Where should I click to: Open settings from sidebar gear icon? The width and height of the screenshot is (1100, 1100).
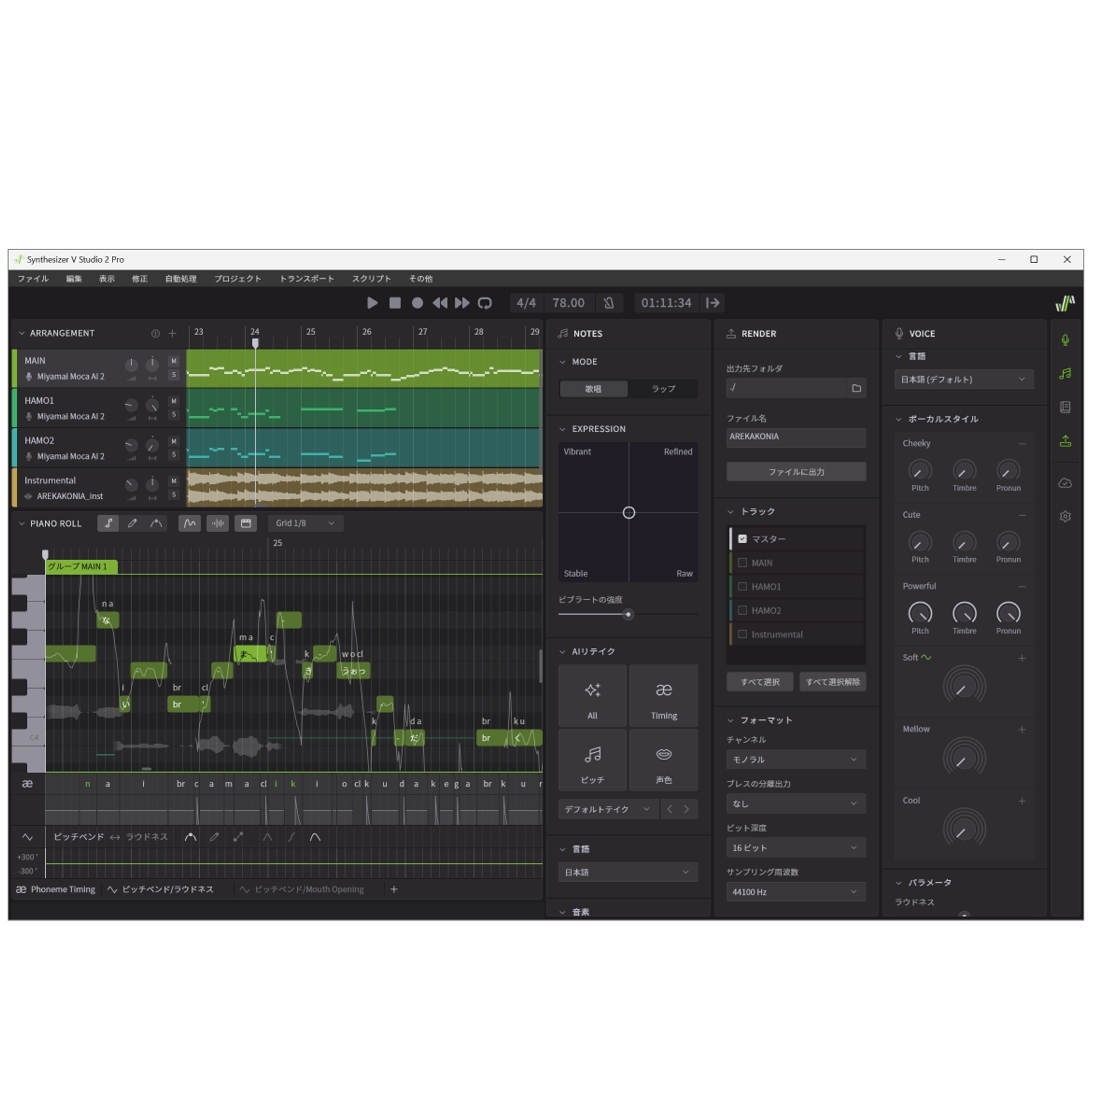click(x=1065, y=516)
